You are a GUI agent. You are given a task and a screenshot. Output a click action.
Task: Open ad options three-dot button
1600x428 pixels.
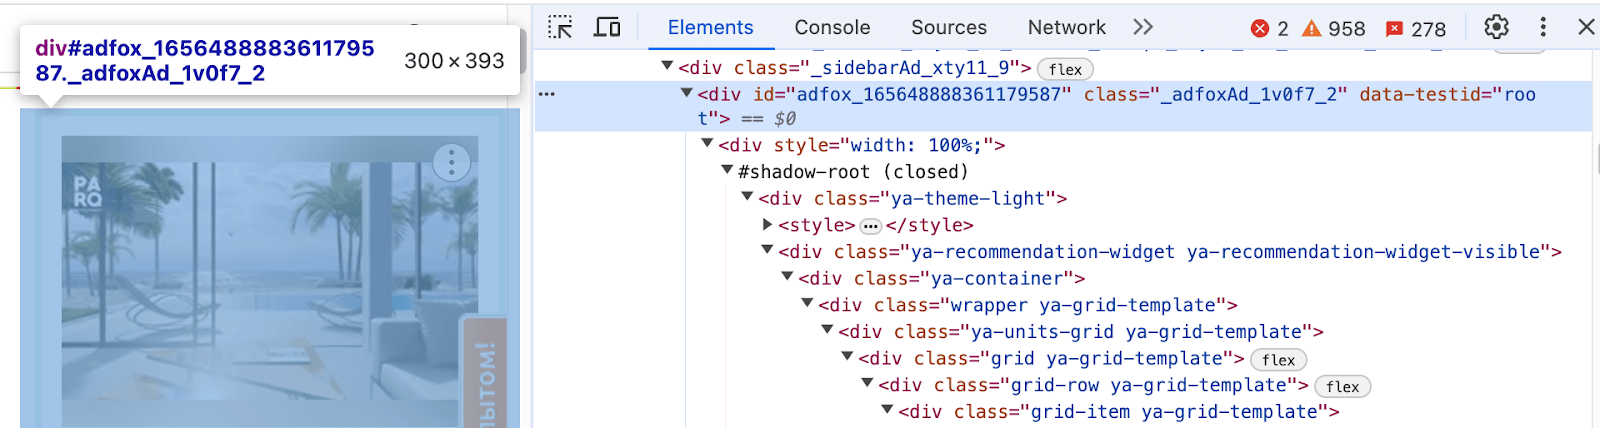[x=451, y=162]
